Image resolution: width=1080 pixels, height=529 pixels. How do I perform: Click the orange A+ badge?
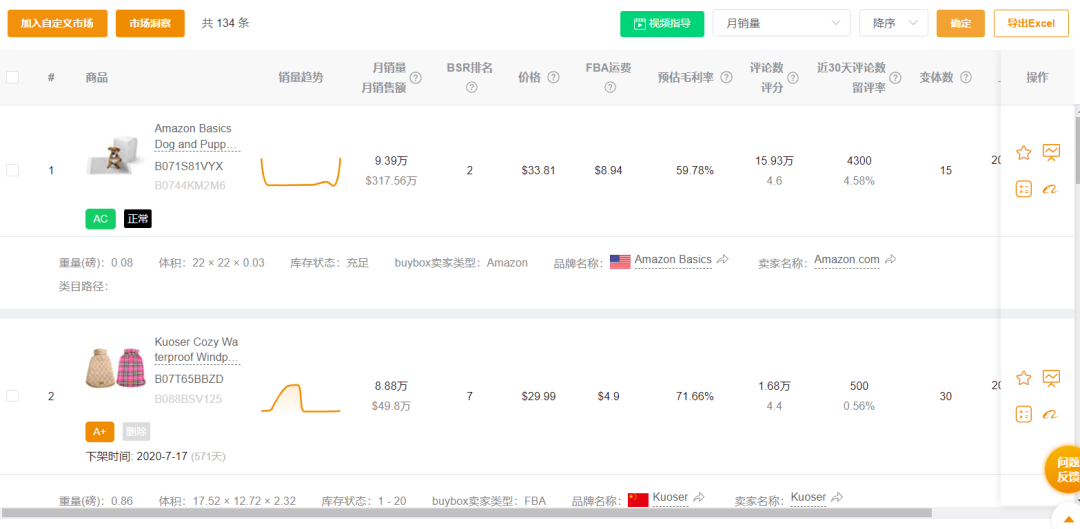click(100, 432)
